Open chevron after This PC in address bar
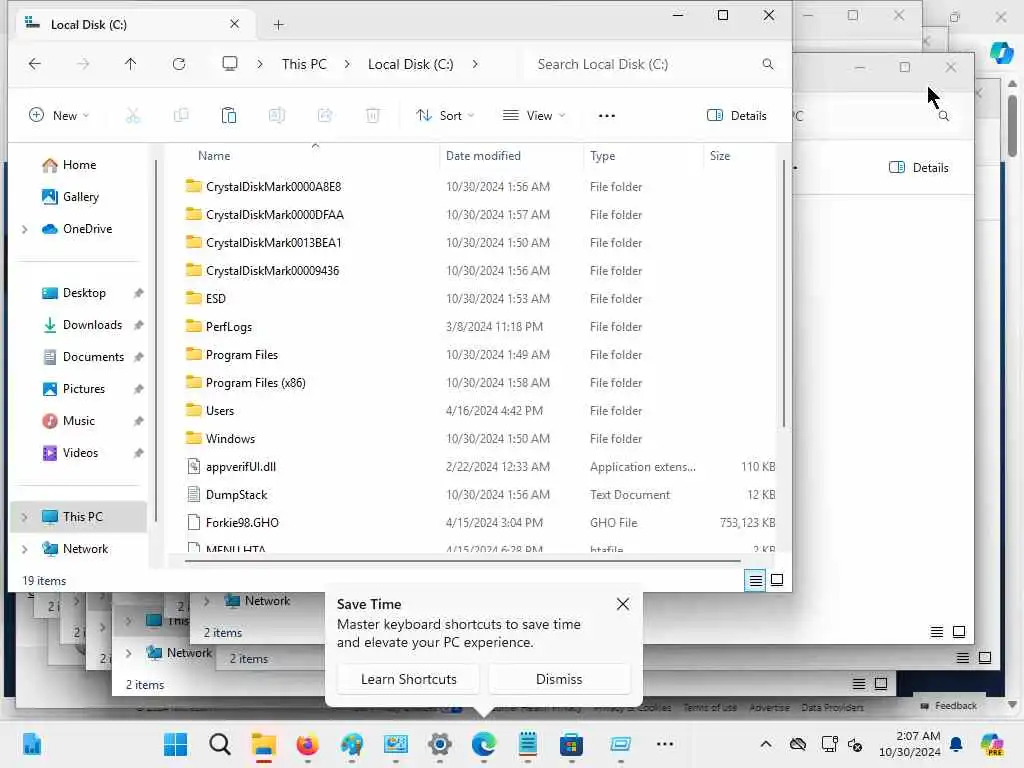The width and height of the screenshot is (1024, 768). [x=347, y=64]
